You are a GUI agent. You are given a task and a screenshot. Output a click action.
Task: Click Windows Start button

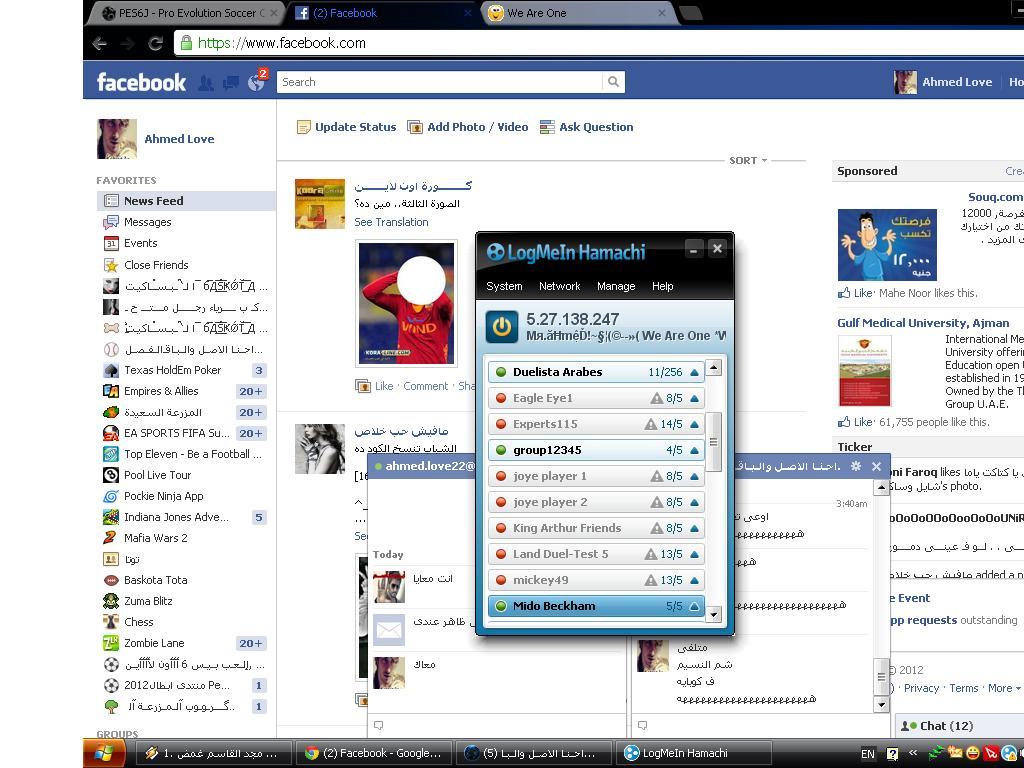[105, 753]
